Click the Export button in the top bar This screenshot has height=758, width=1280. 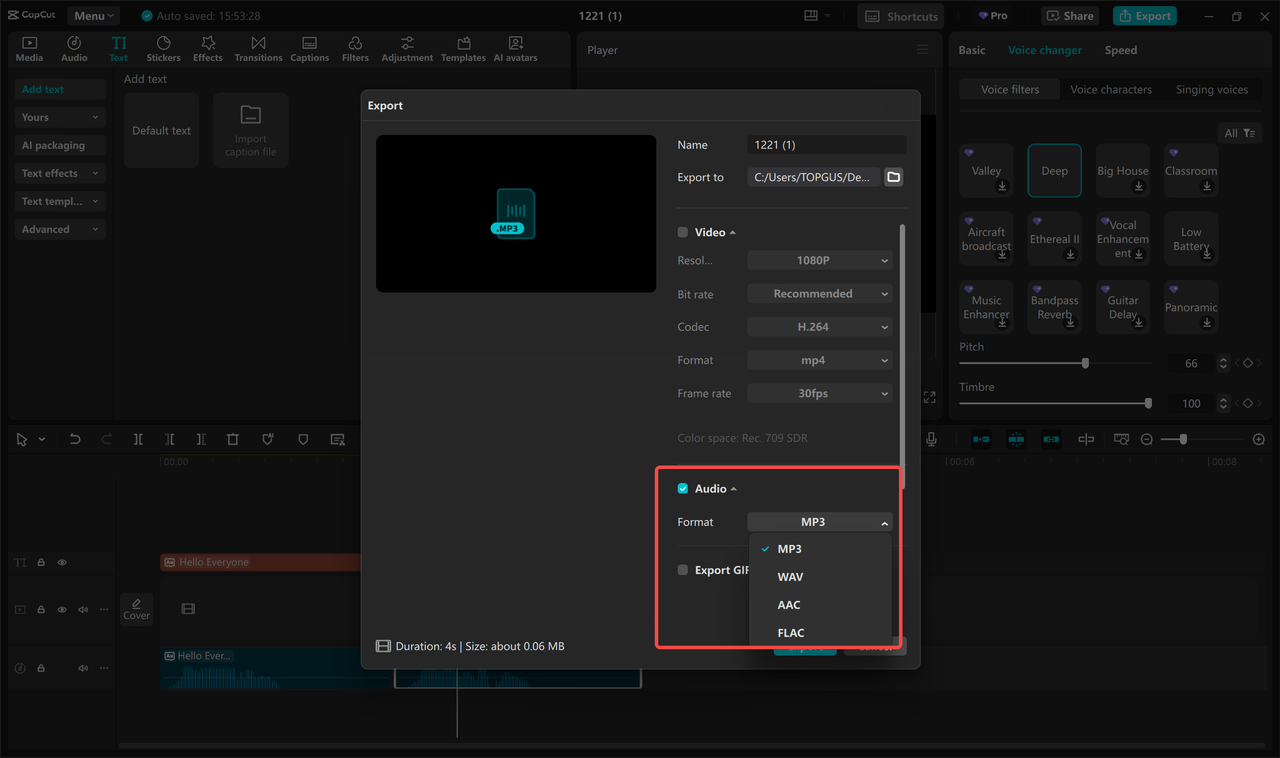coord(1144,15)
